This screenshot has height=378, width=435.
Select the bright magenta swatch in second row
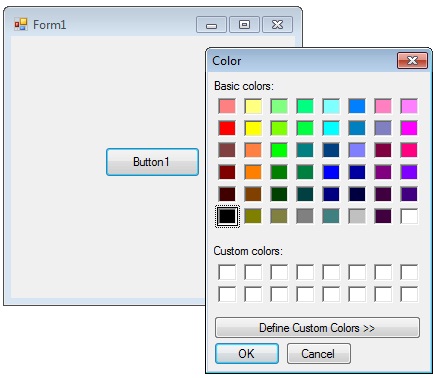[x=409, y=128]
